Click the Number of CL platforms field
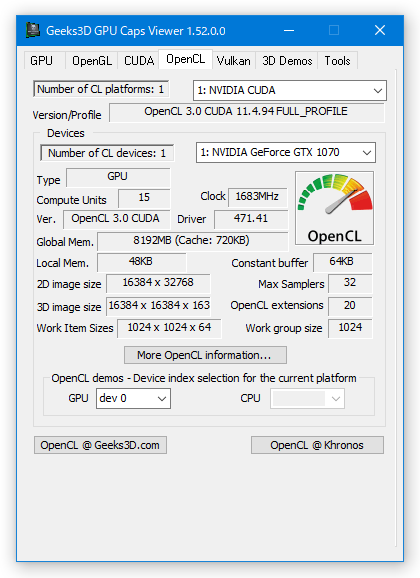The image size is (420, 578). click(x=101, y=89)
